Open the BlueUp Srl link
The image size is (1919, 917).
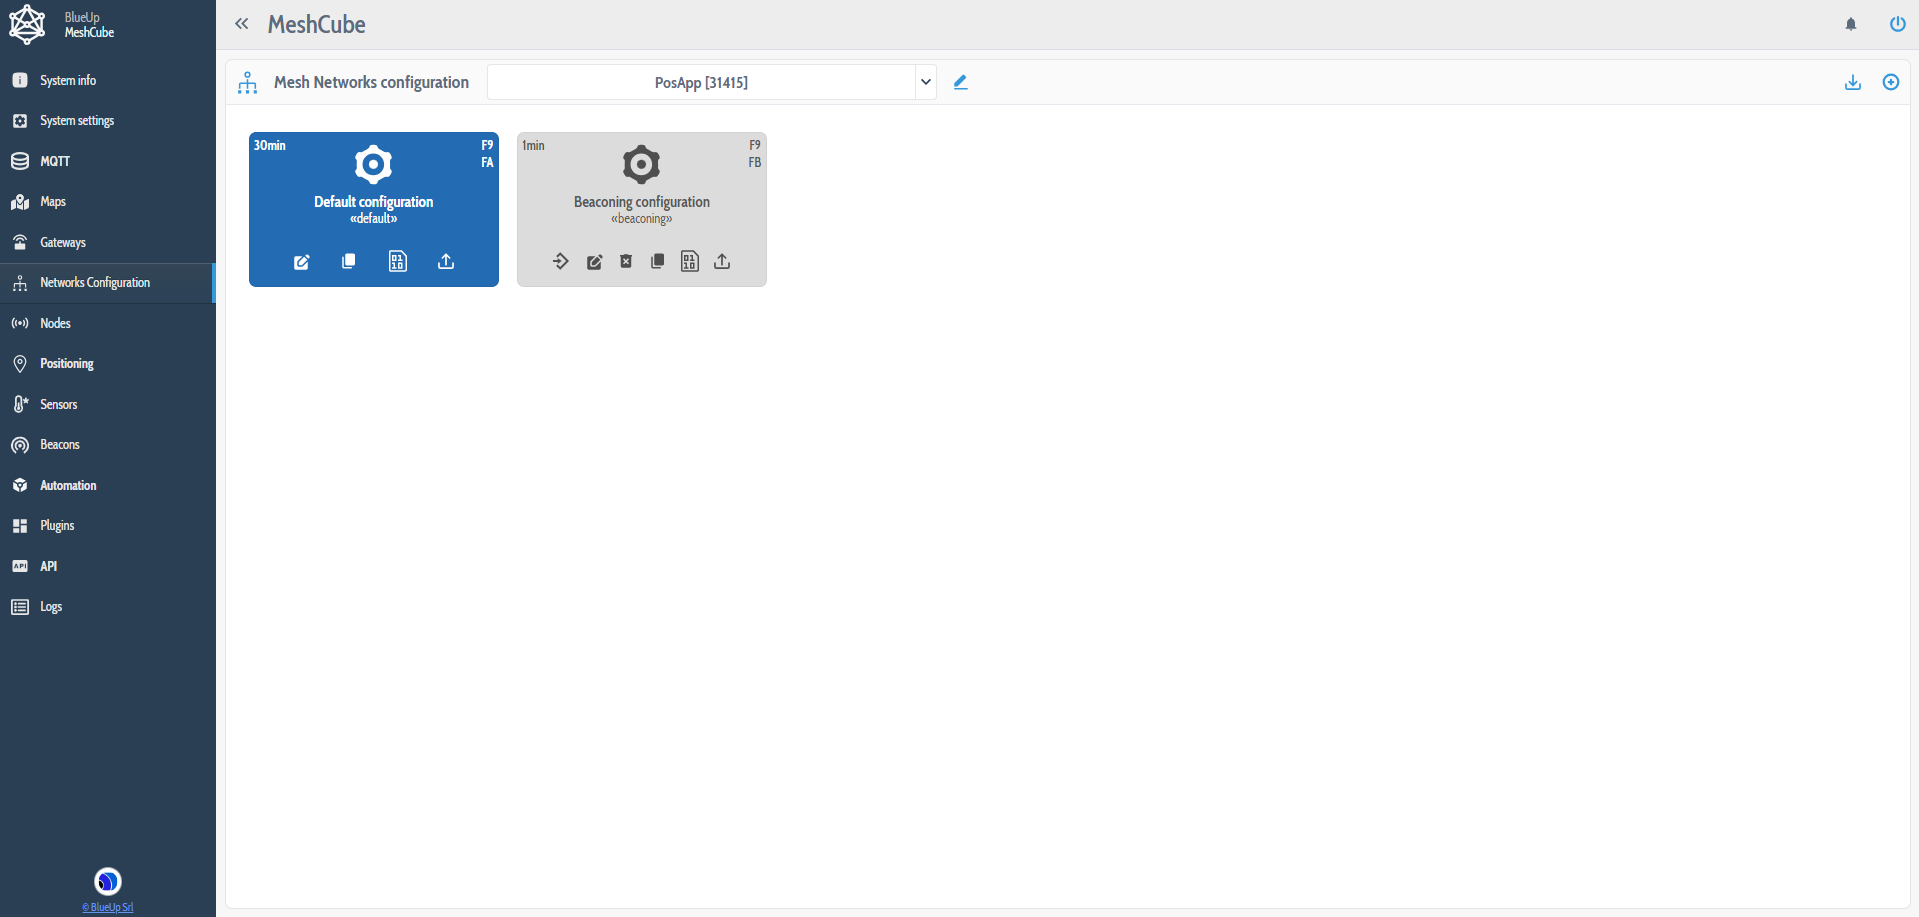[x=108, y=907]
